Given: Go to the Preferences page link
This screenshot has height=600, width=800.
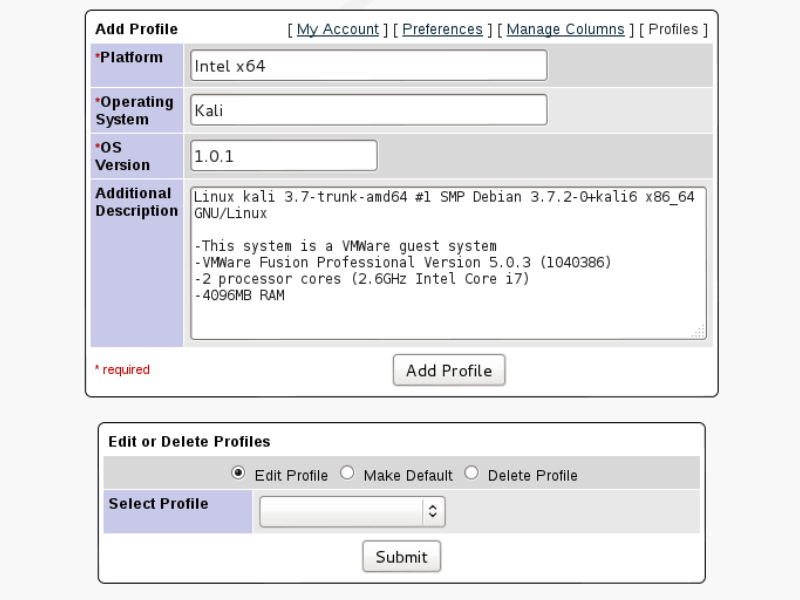Looking at the screenshot, I should pyautogui.click(x=442, y=30).
